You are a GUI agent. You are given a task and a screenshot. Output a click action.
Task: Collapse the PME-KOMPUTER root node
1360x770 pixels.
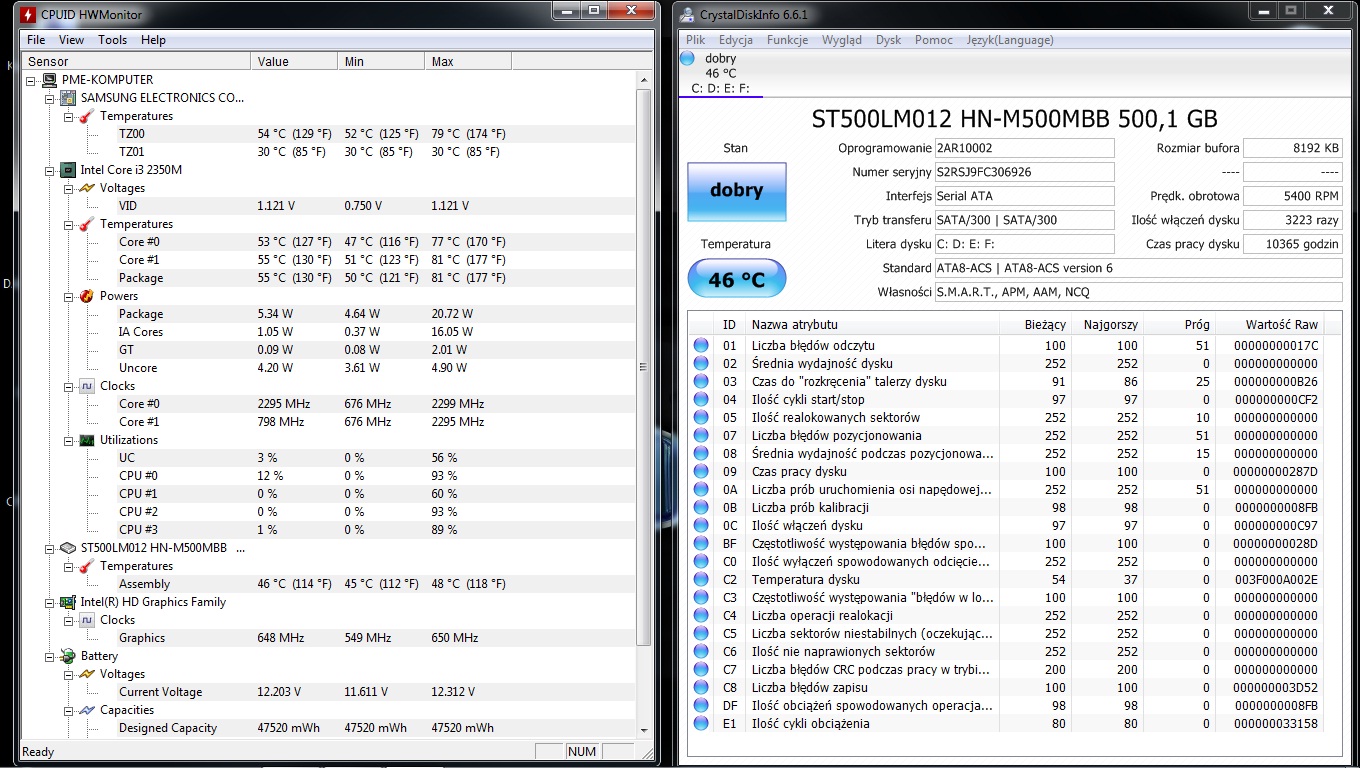point(31,80)
